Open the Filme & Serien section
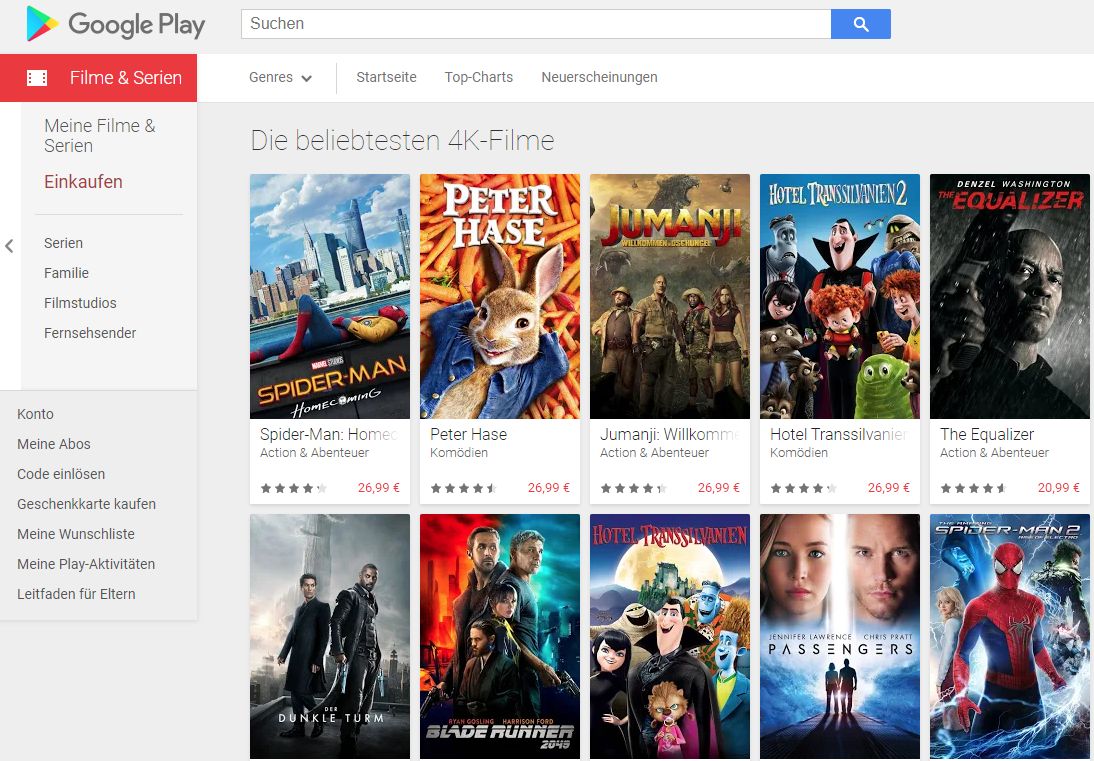This screenshot has width=1094, height=761. point(98,78)
